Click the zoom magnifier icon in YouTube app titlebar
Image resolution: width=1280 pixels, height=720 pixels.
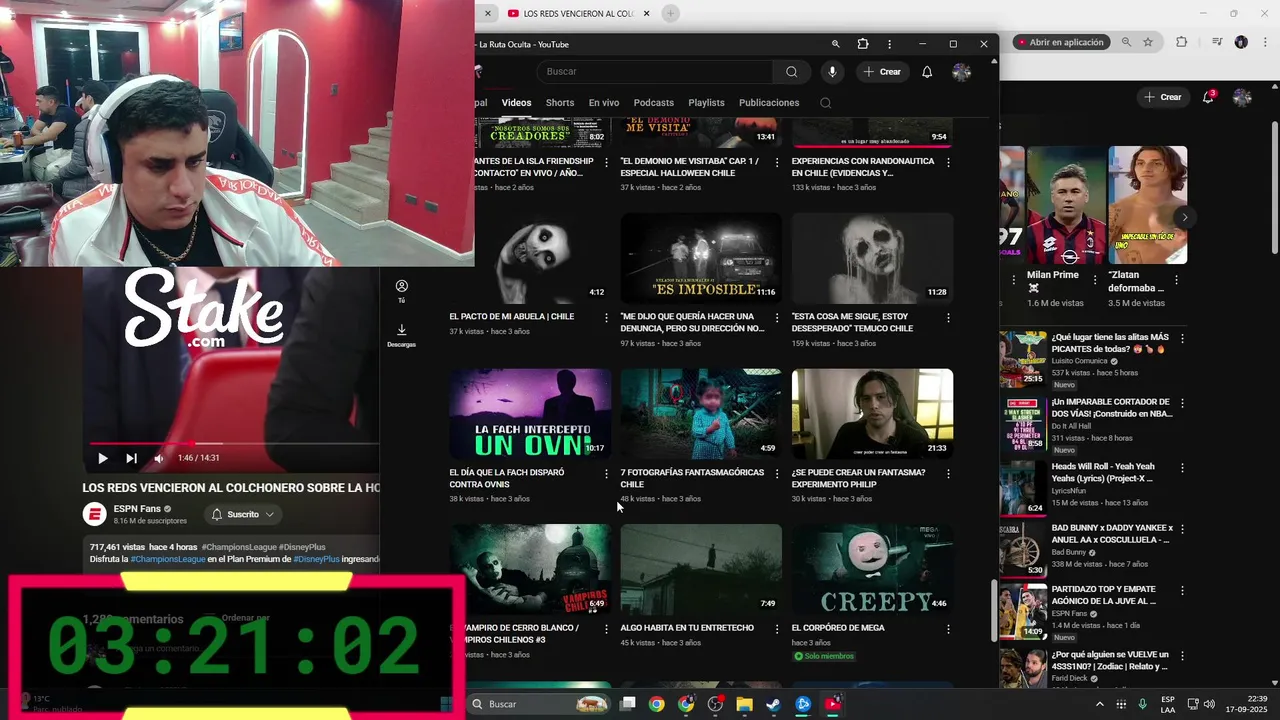click(x=835, y=44)
